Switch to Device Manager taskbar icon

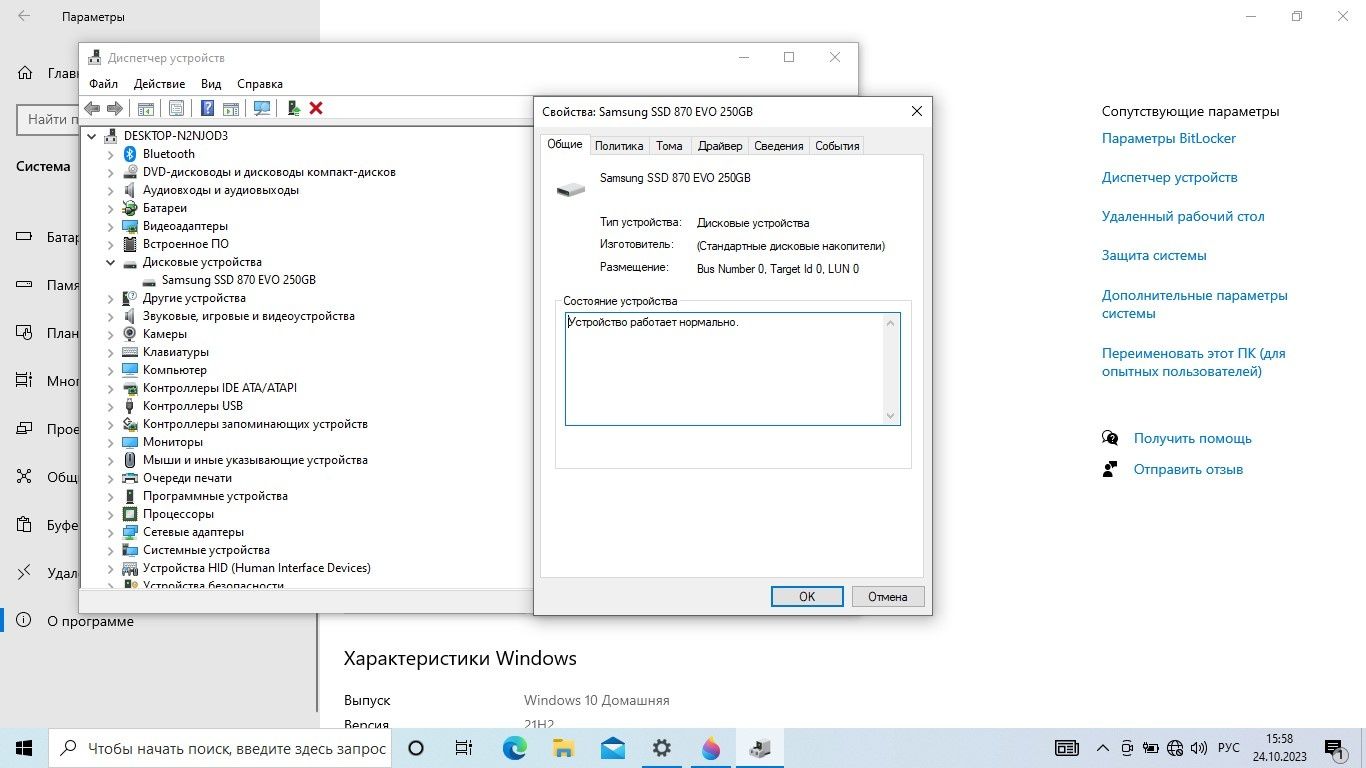(760, 748)
